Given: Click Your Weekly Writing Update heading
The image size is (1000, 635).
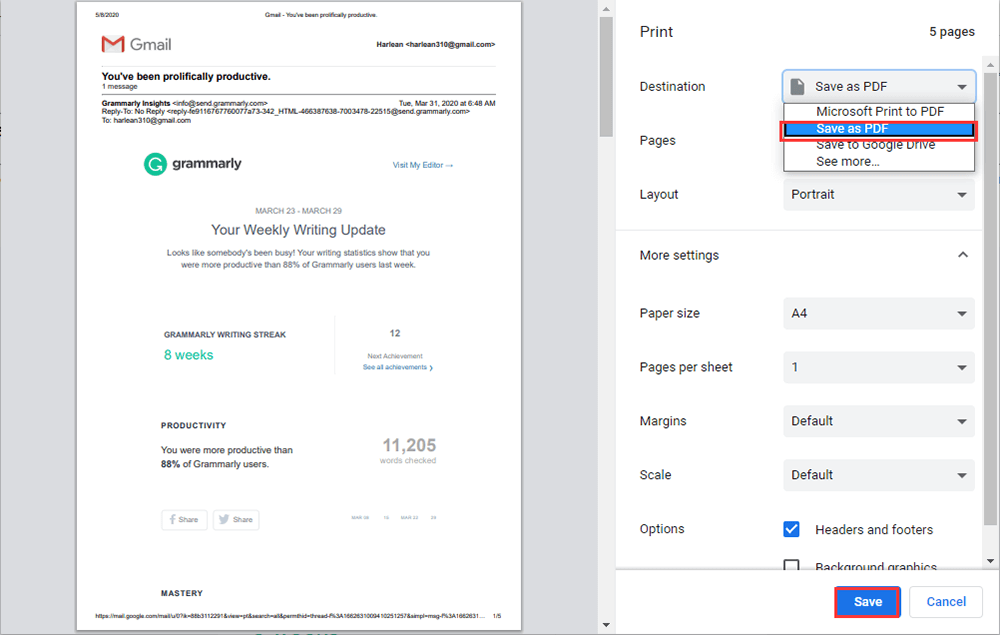Looking at the screenshot, I should [x=298, y=230].
